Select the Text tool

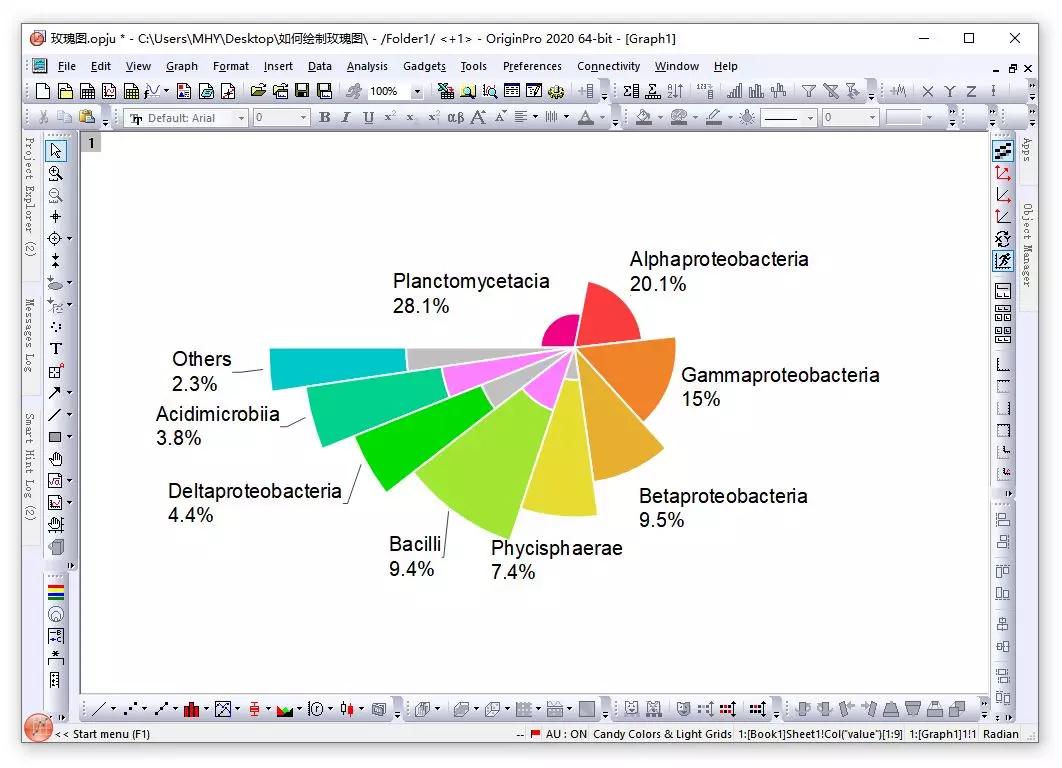click(56, 349)
